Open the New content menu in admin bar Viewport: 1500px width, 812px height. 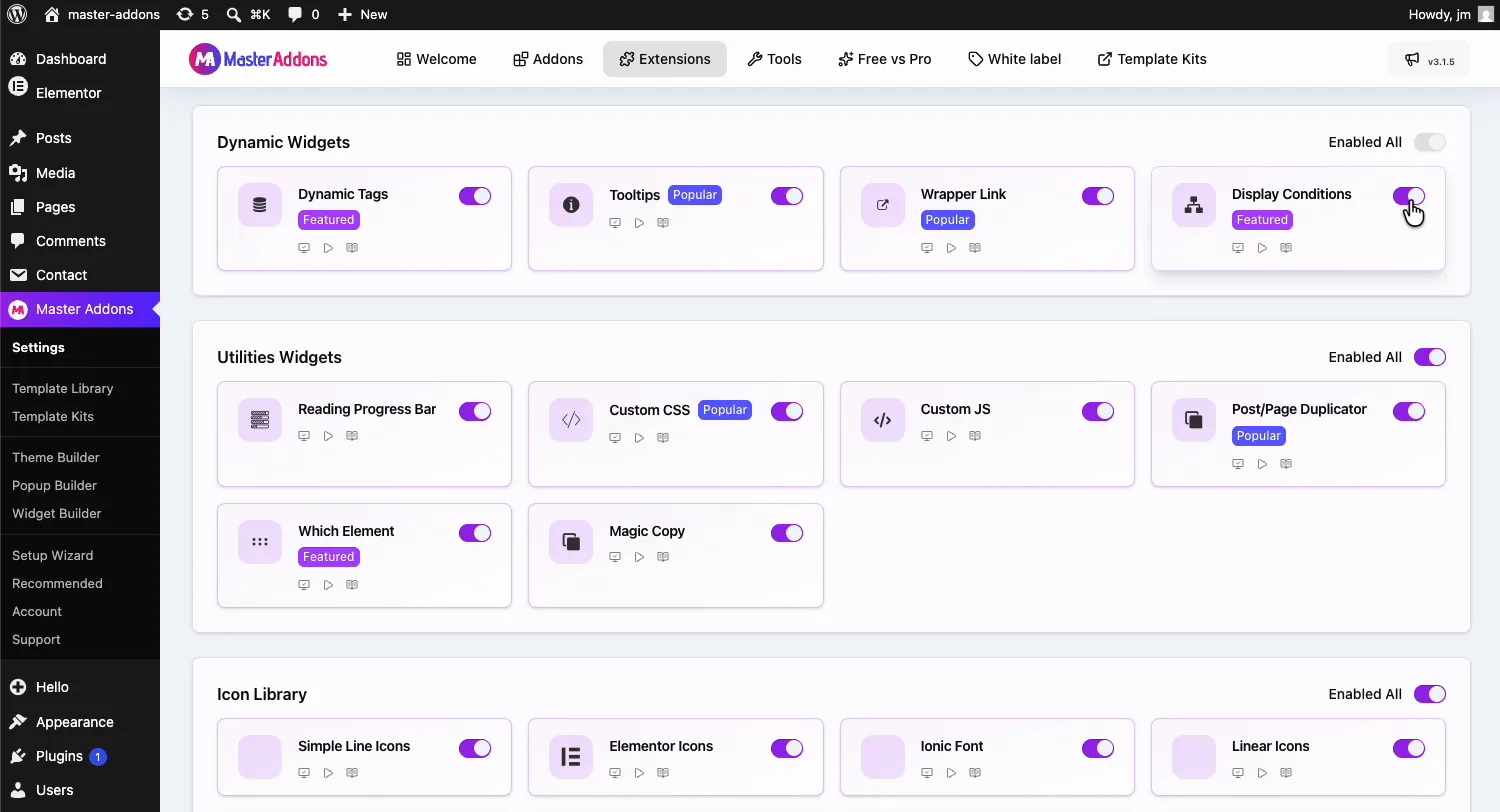coord(362,14)
